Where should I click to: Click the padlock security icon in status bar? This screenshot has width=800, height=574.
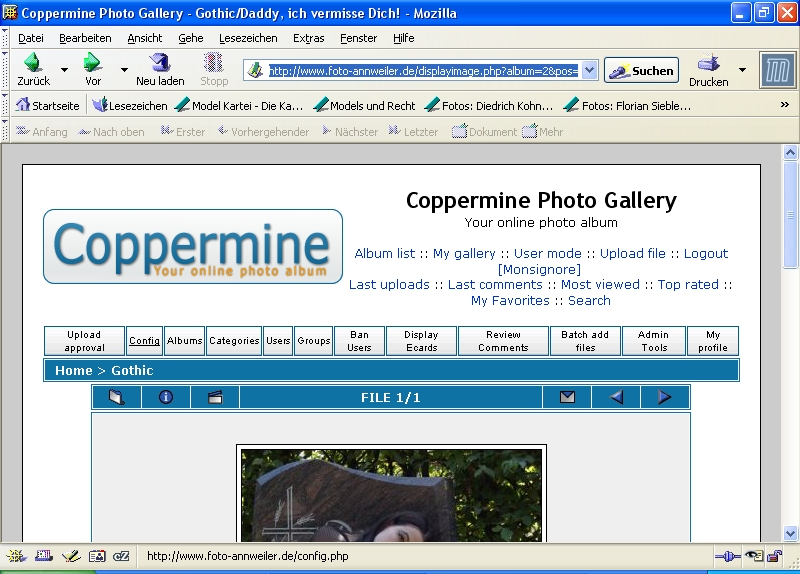point(773,556)
